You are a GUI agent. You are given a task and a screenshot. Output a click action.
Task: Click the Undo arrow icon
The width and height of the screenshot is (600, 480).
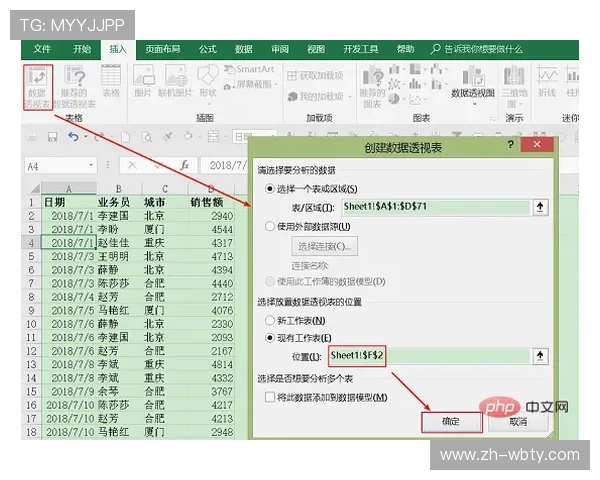coord(73,136)
